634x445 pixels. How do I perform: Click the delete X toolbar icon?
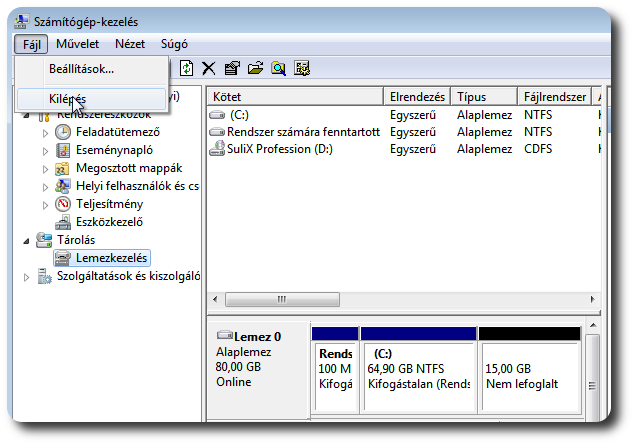[x=209, y=68]
